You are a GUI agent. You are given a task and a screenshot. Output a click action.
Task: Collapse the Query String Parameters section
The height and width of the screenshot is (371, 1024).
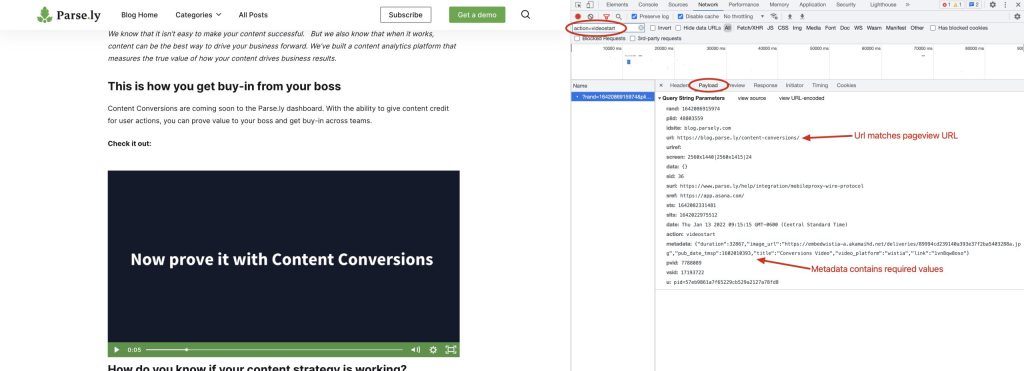pos(692,98)
